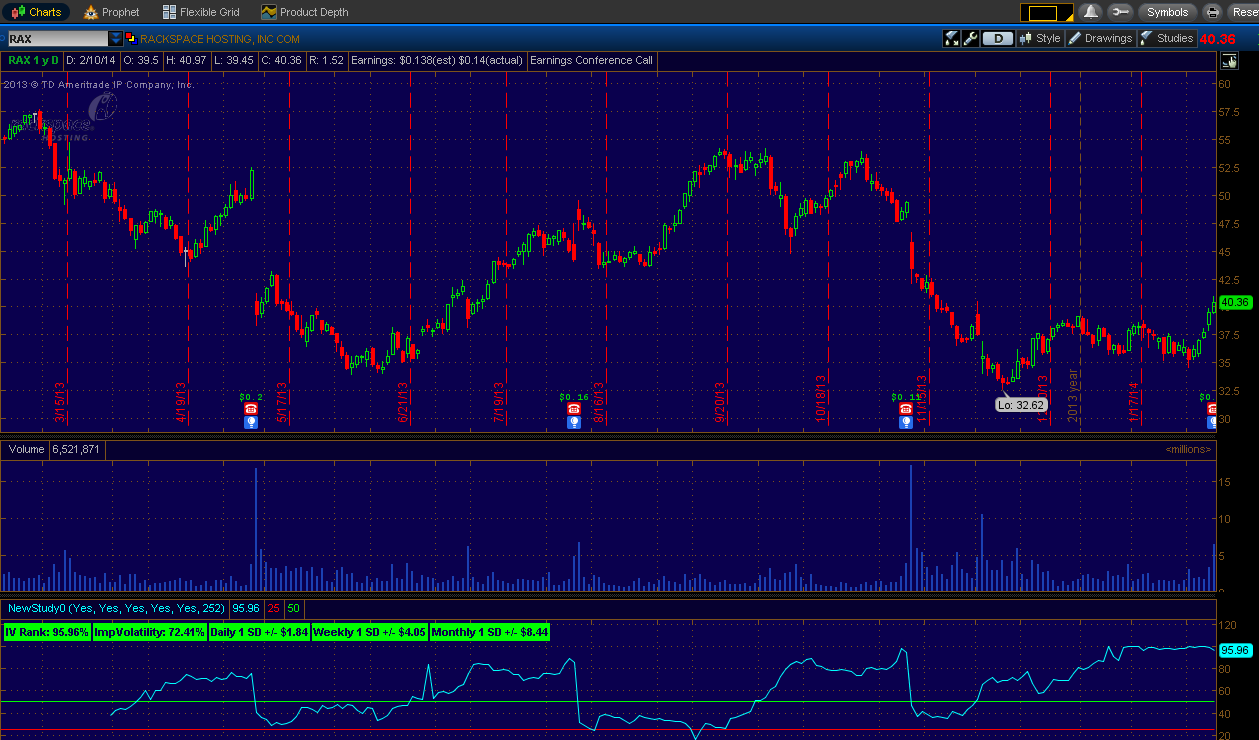Viewport: 1259px width, 740px height.
Task: Click the NewStudy0 study title
Action: tap(116, 607)
